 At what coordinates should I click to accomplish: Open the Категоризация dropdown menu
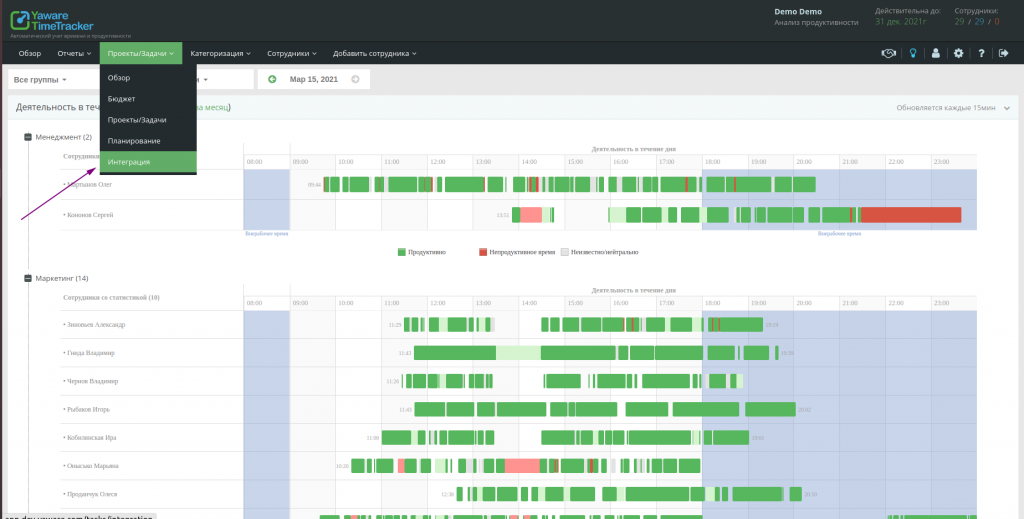pyautogui.click(x=221, y=54)
